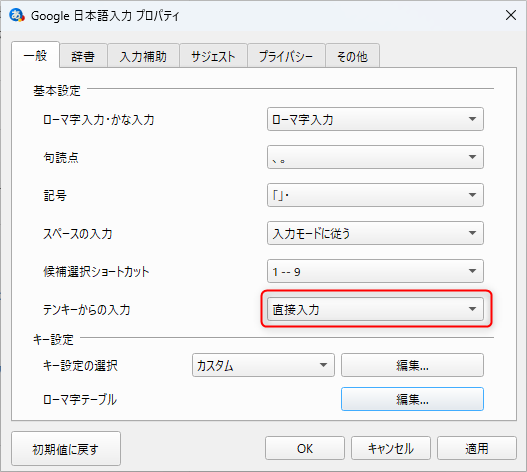Click the スペースの入力 label
The image size is (527, 472).
78,233
